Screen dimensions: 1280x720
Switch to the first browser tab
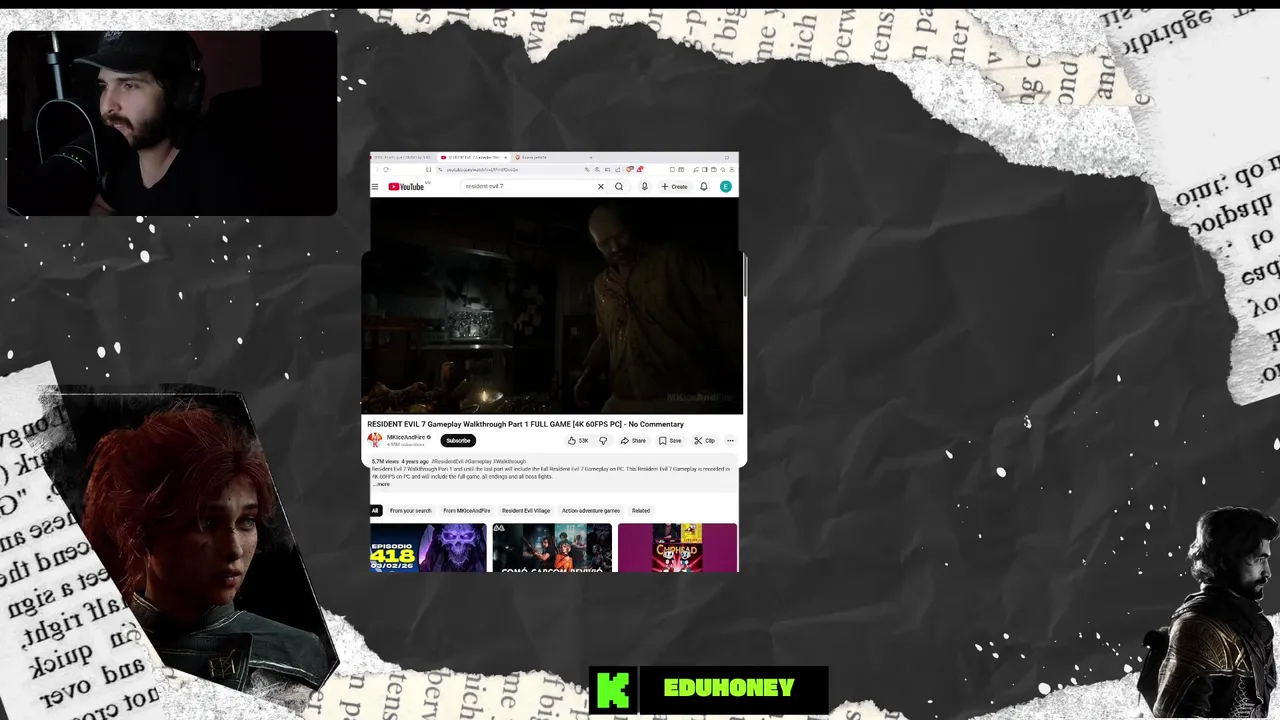point(402,158)
